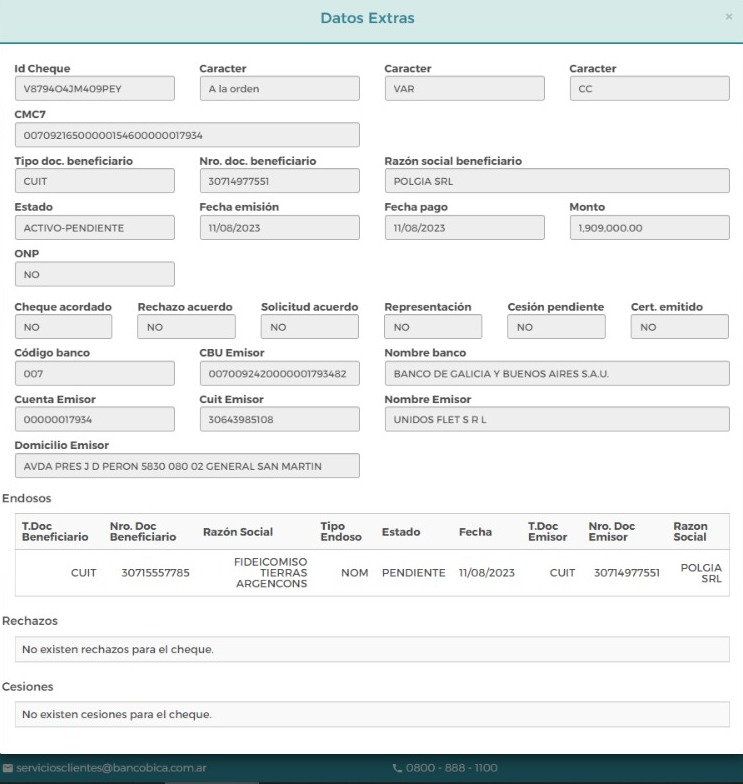Close the Datos Extras dialog

(728, 16)
